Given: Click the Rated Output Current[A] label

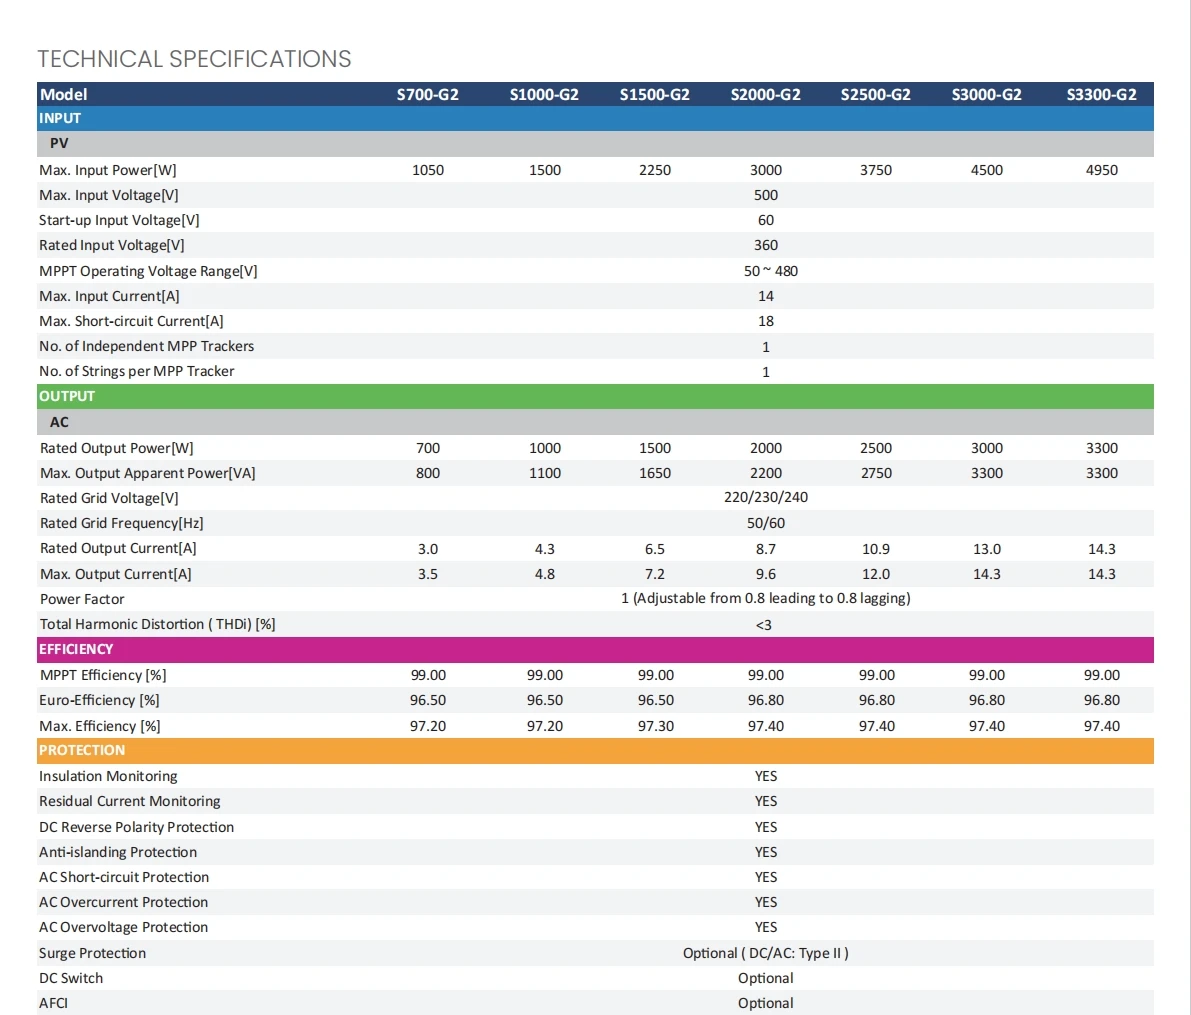Looking at the screenshot, I should coord(118,549).
